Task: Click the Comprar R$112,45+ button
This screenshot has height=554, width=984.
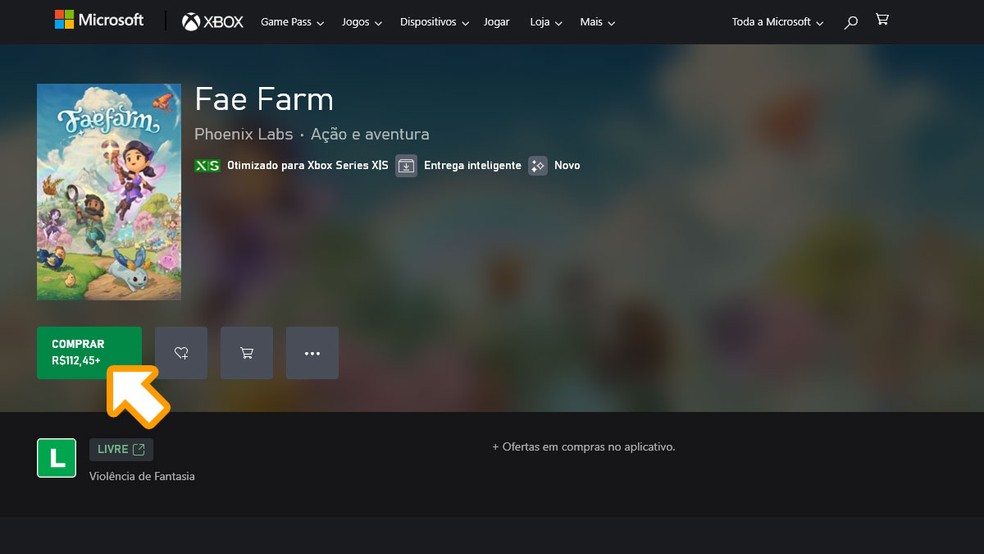Action: click(x=89, y=353)
